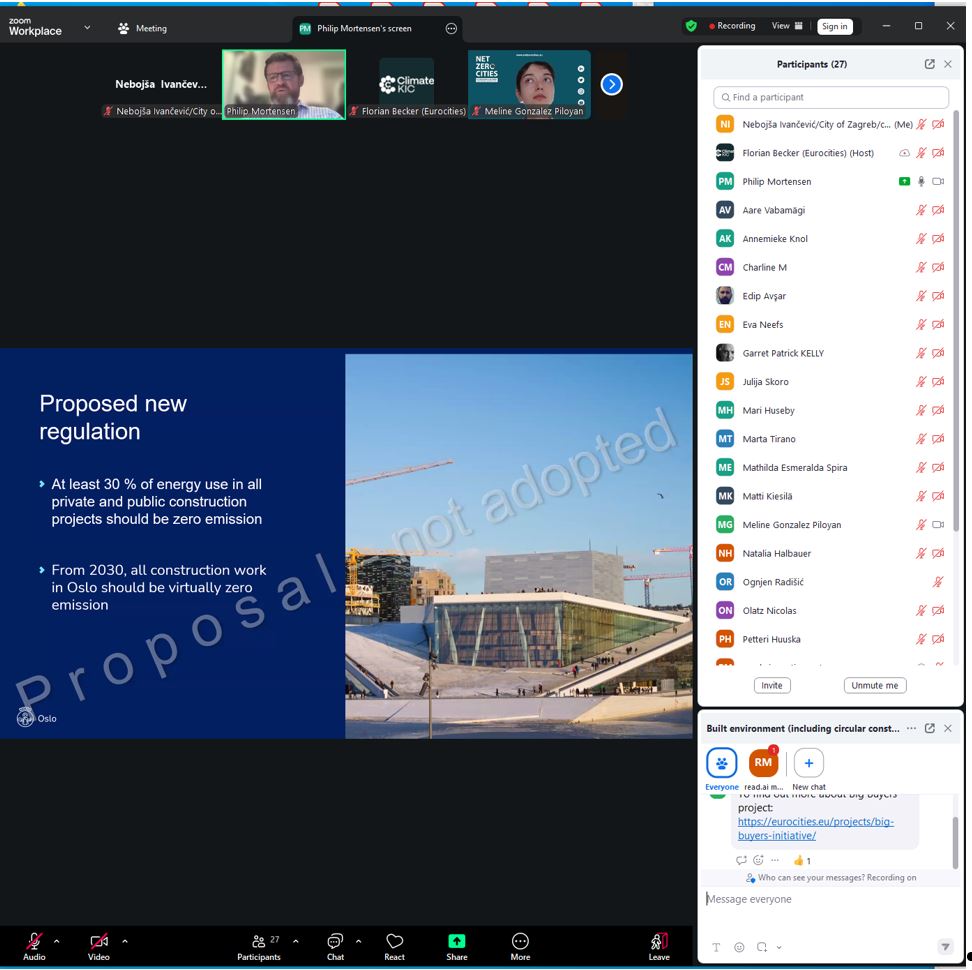Open the eurocities big-buyers-initiative link
Image resolution: width=972 pixels, height=970 pixels.
[x=815, y=828]
